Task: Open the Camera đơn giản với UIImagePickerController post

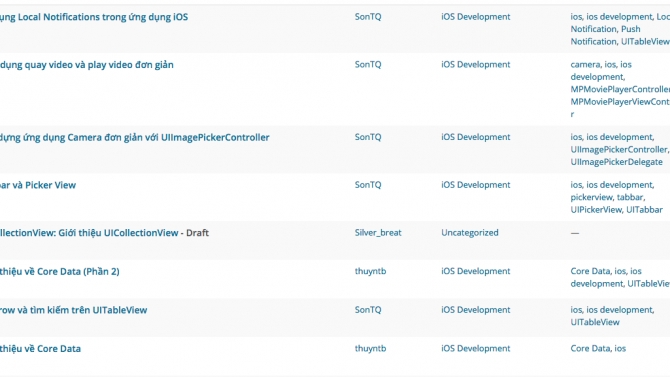Action: pyautogui.click(x=135, y=138)
